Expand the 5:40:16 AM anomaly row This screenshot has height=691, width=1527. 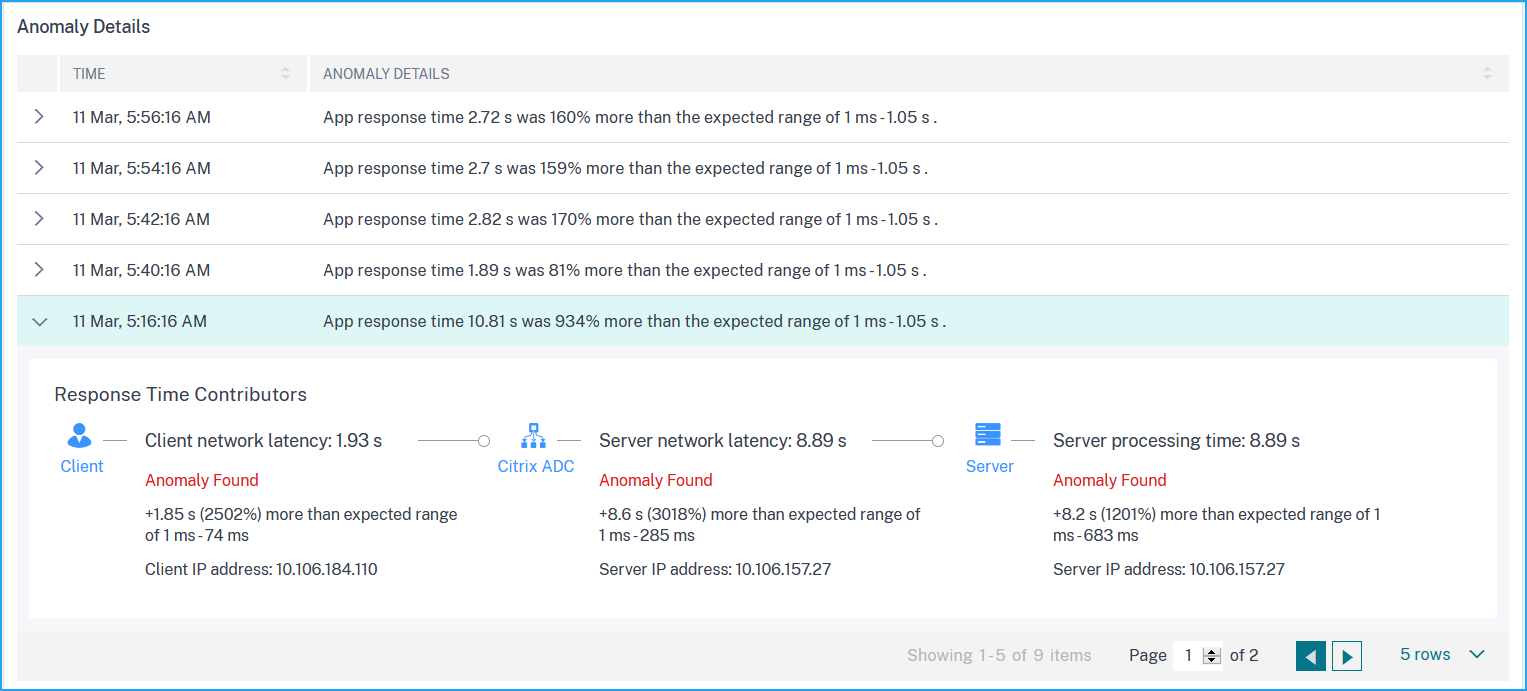(x=39, y=270)
